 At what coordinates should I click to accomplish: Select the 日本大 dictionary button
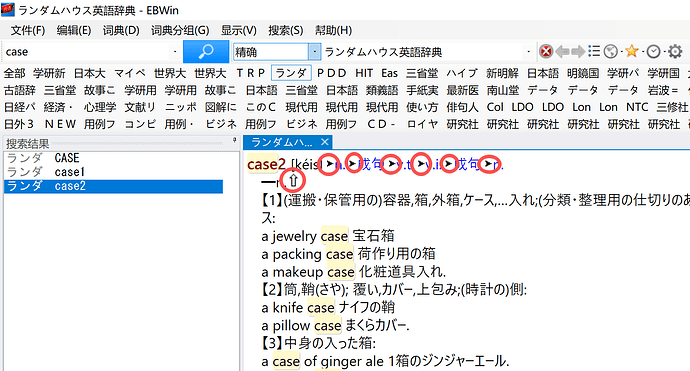(89, 73)
